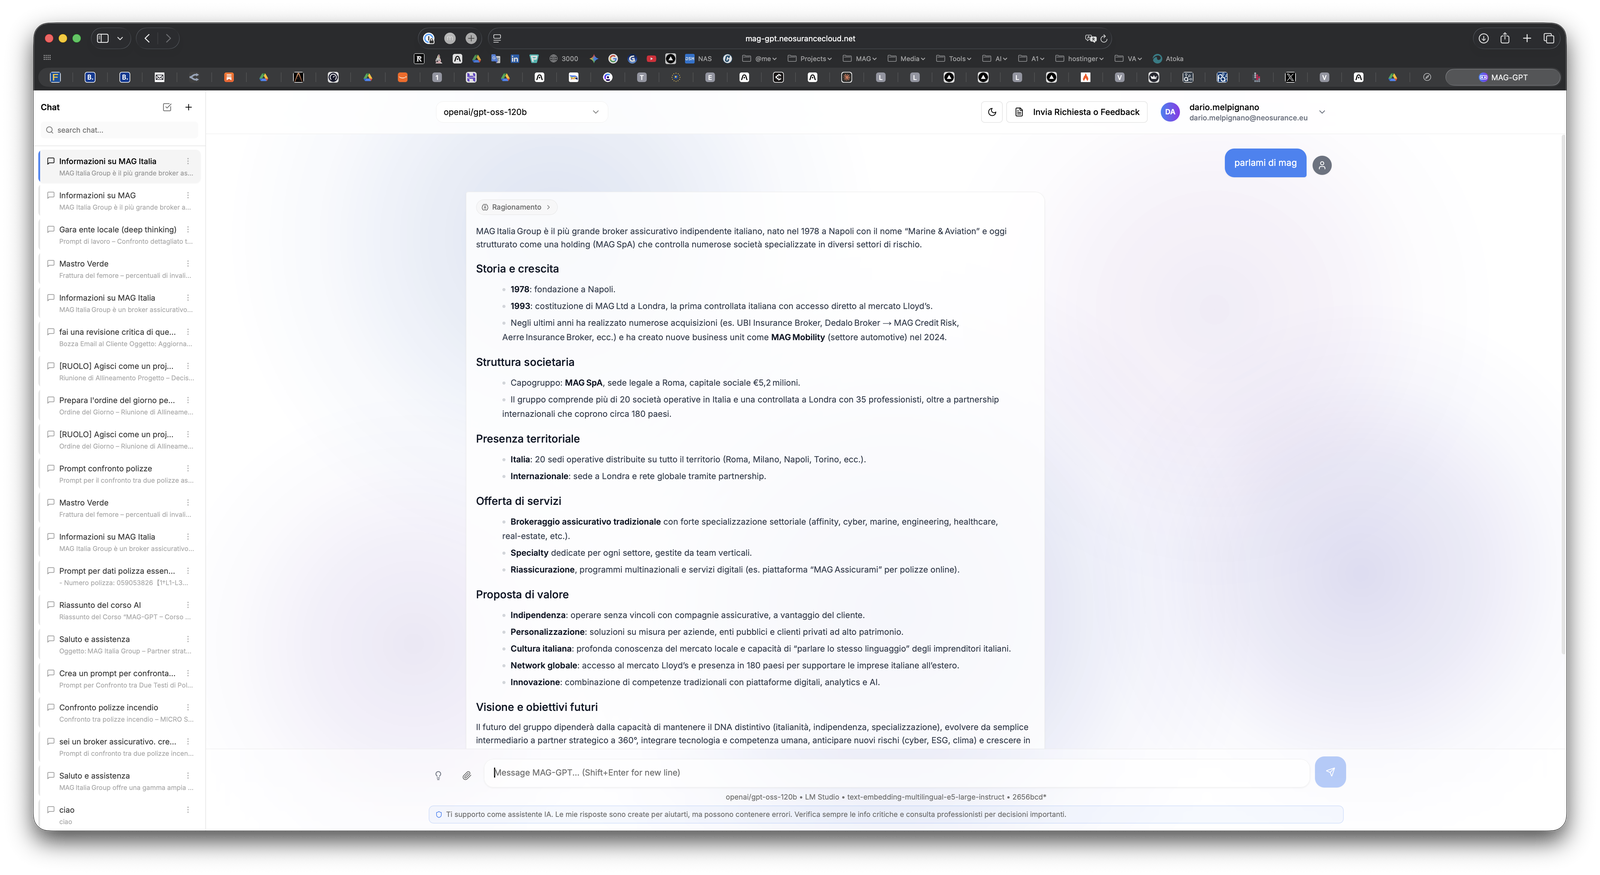Open Safari downloads icon
The image size is (1600, 875).
pos(1483,38)
